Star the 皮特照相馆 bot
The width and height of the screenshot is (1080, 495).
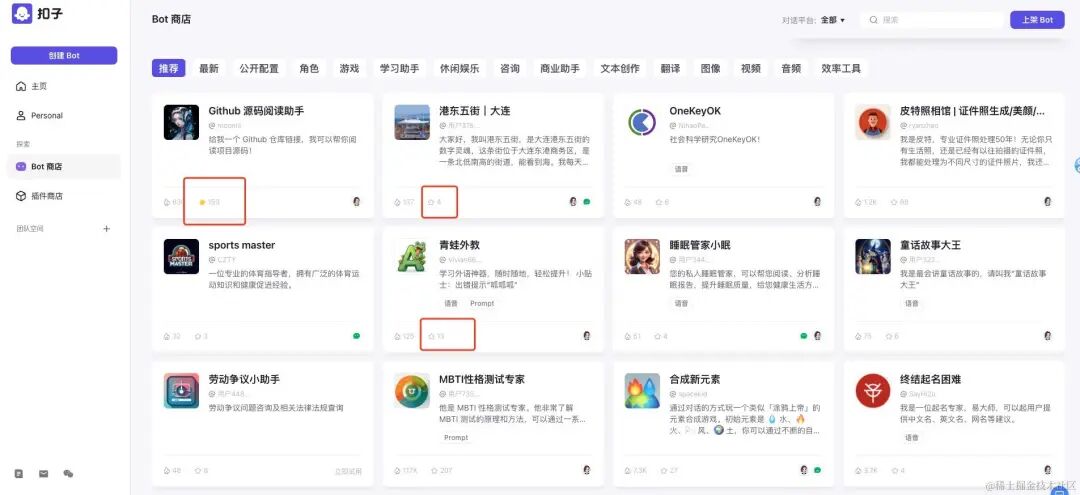tap(893, 202)
